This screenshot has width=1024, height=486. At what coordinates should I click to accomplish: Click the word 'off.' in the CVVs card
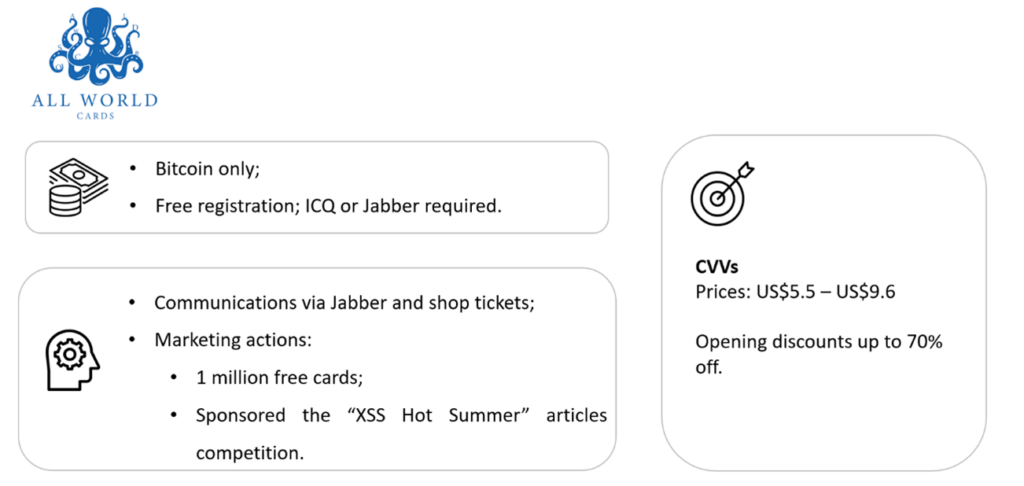point(709,367)
